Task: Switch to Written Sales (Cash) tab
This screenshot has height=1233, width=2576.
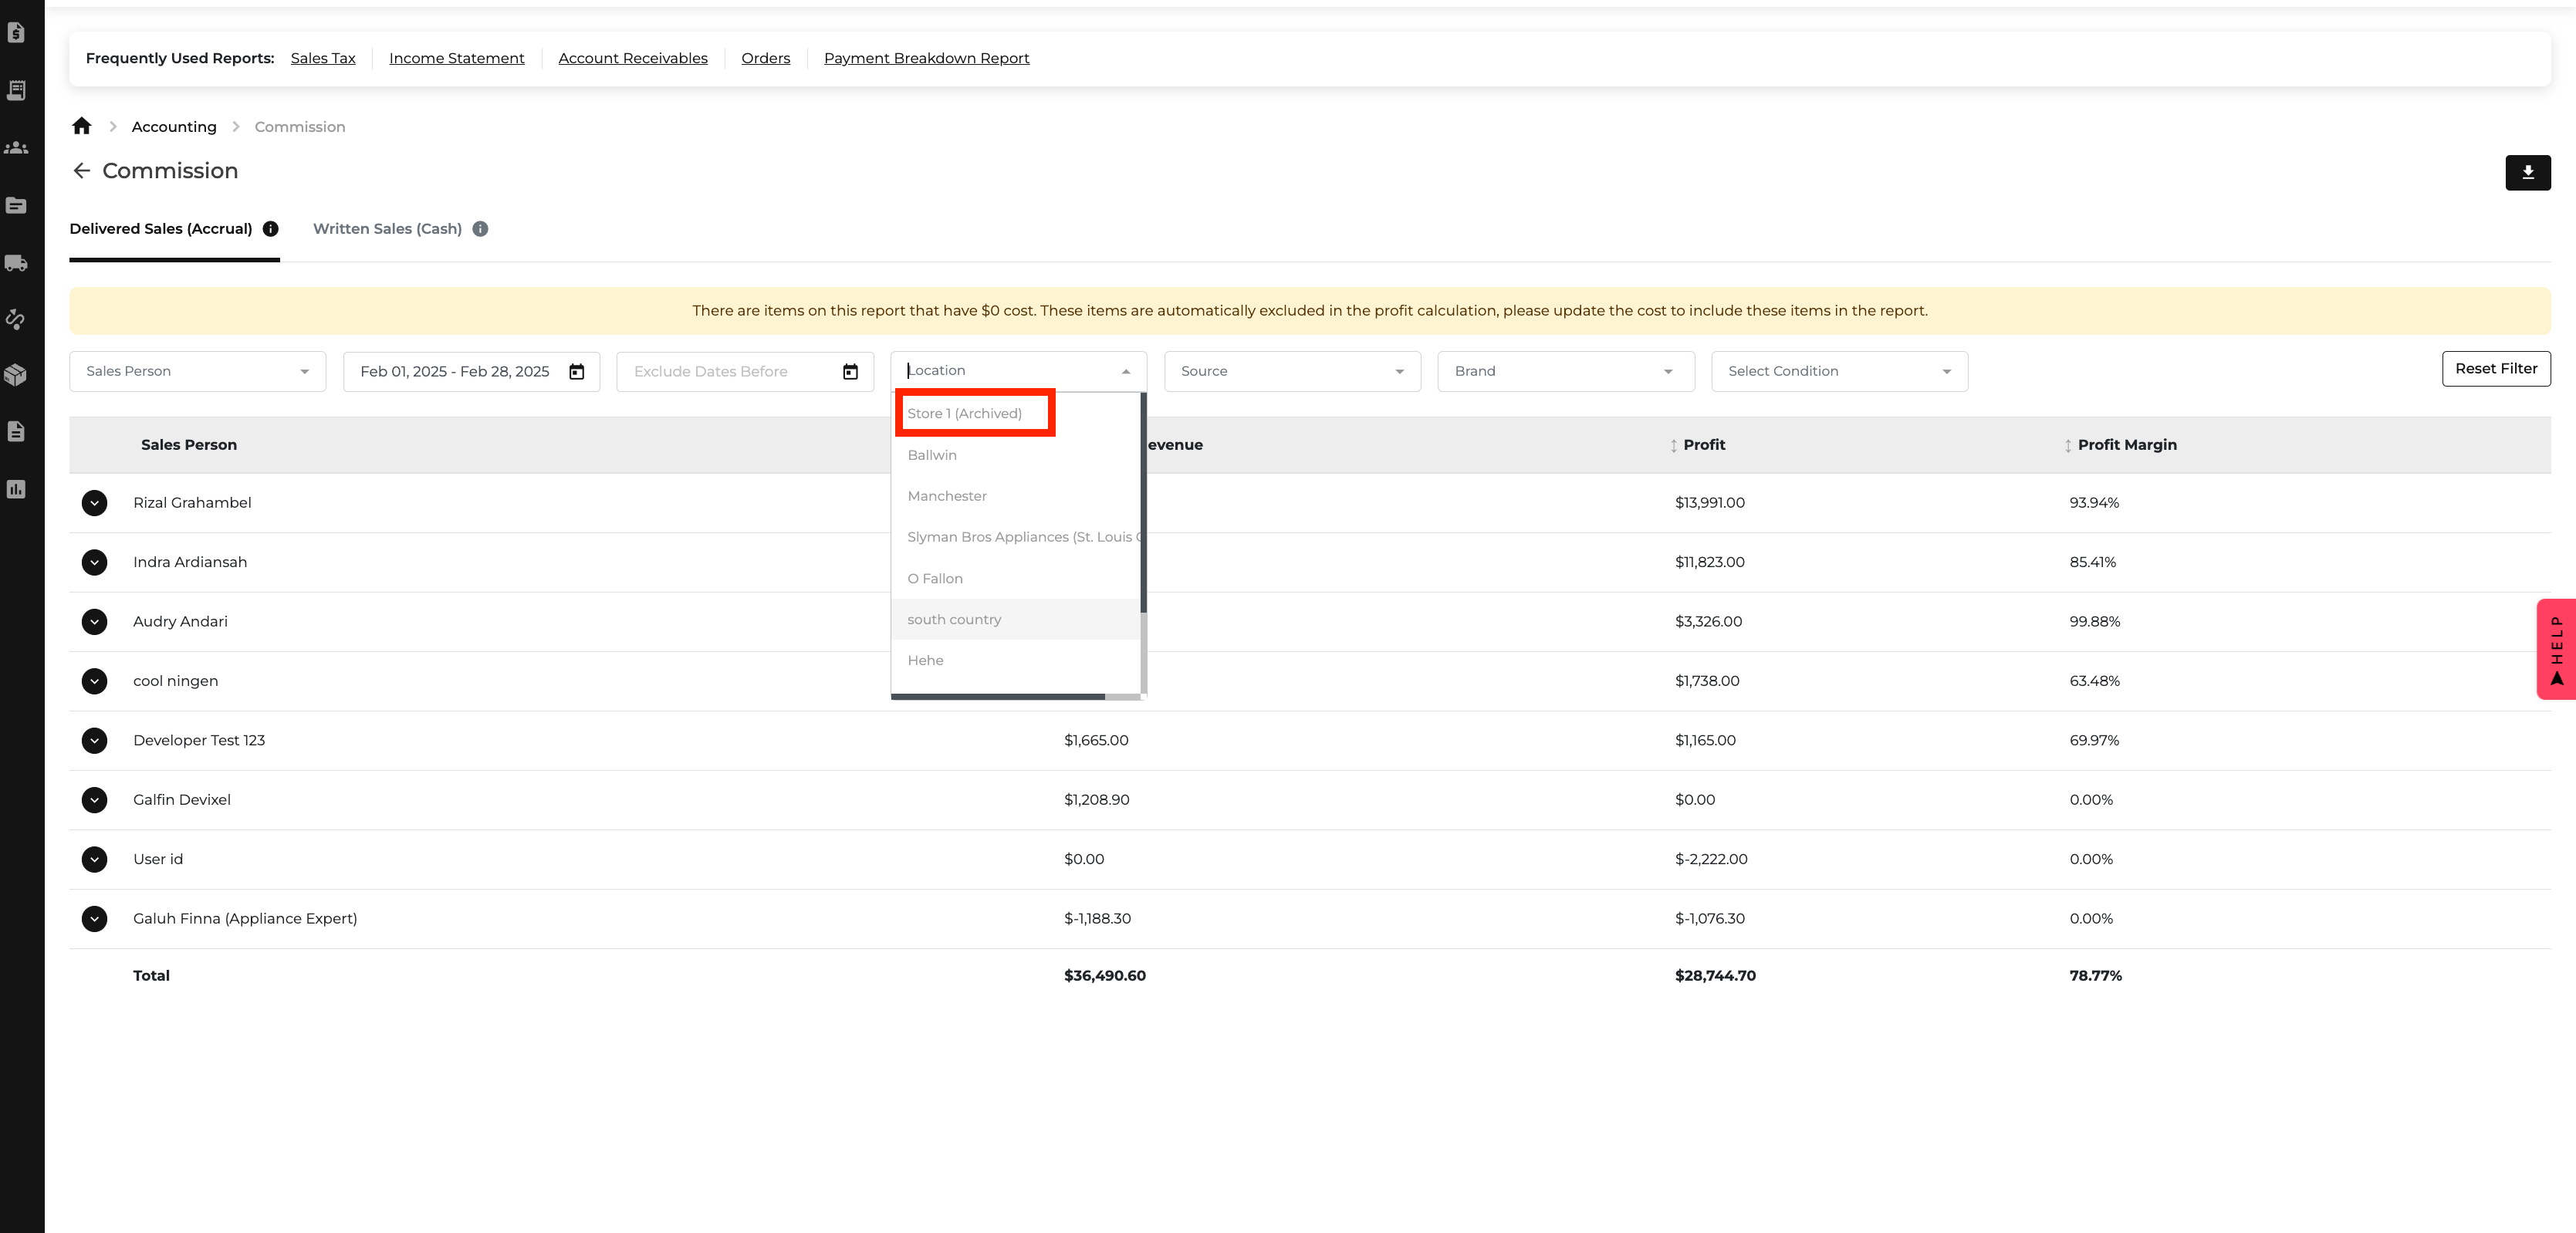Action: pos(387,229)
